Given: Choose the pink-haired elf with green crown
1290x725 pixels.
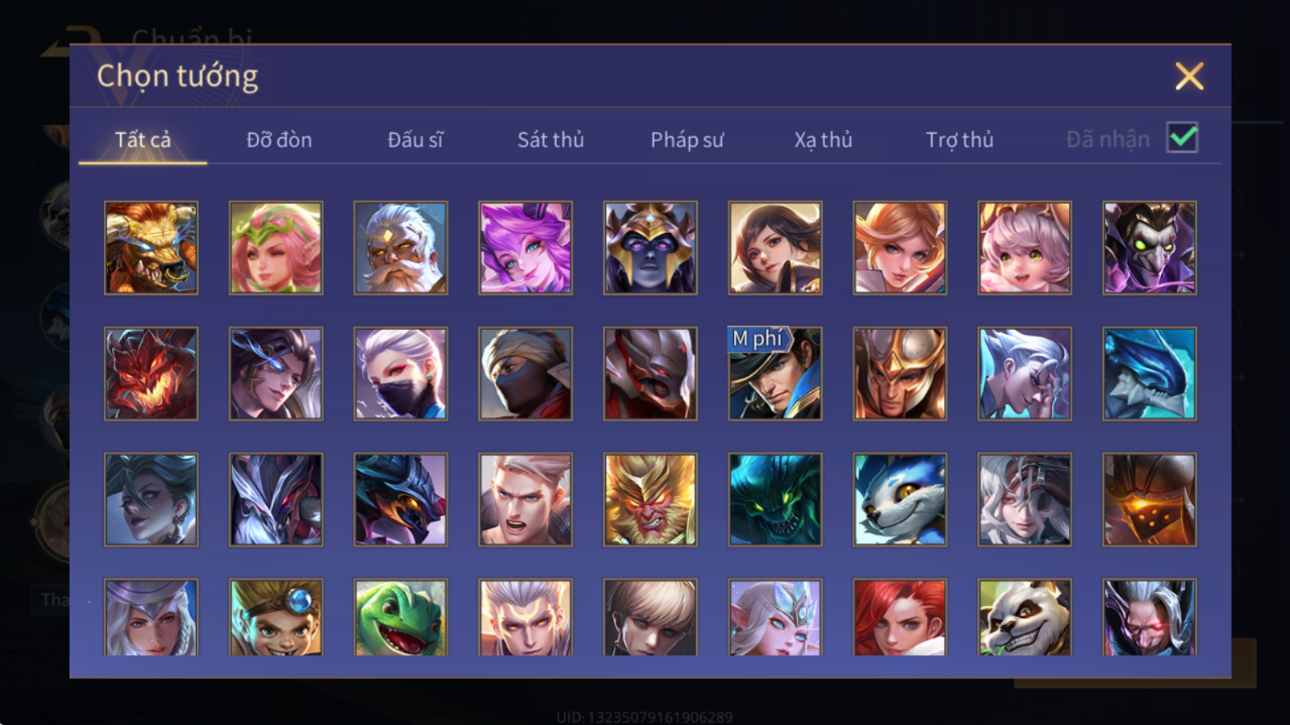Looking at the screenshot, I should click(x=276, y=248).
